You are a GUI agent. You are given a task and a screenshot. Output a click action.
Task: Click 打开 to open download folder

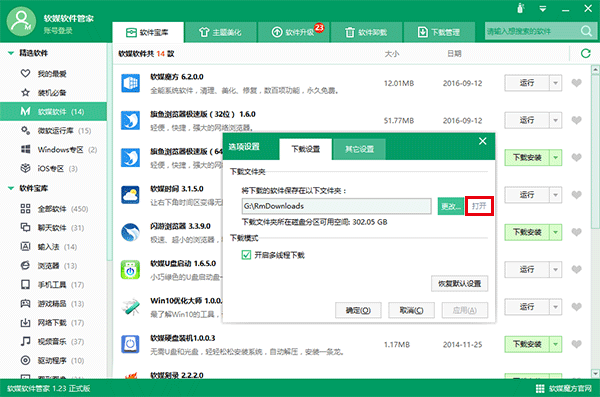point(479,206)
